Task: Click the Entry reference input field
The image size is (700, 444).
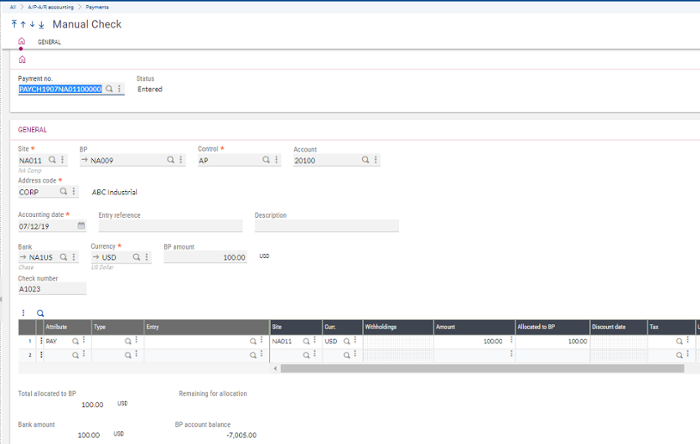Action: [170, 226]
